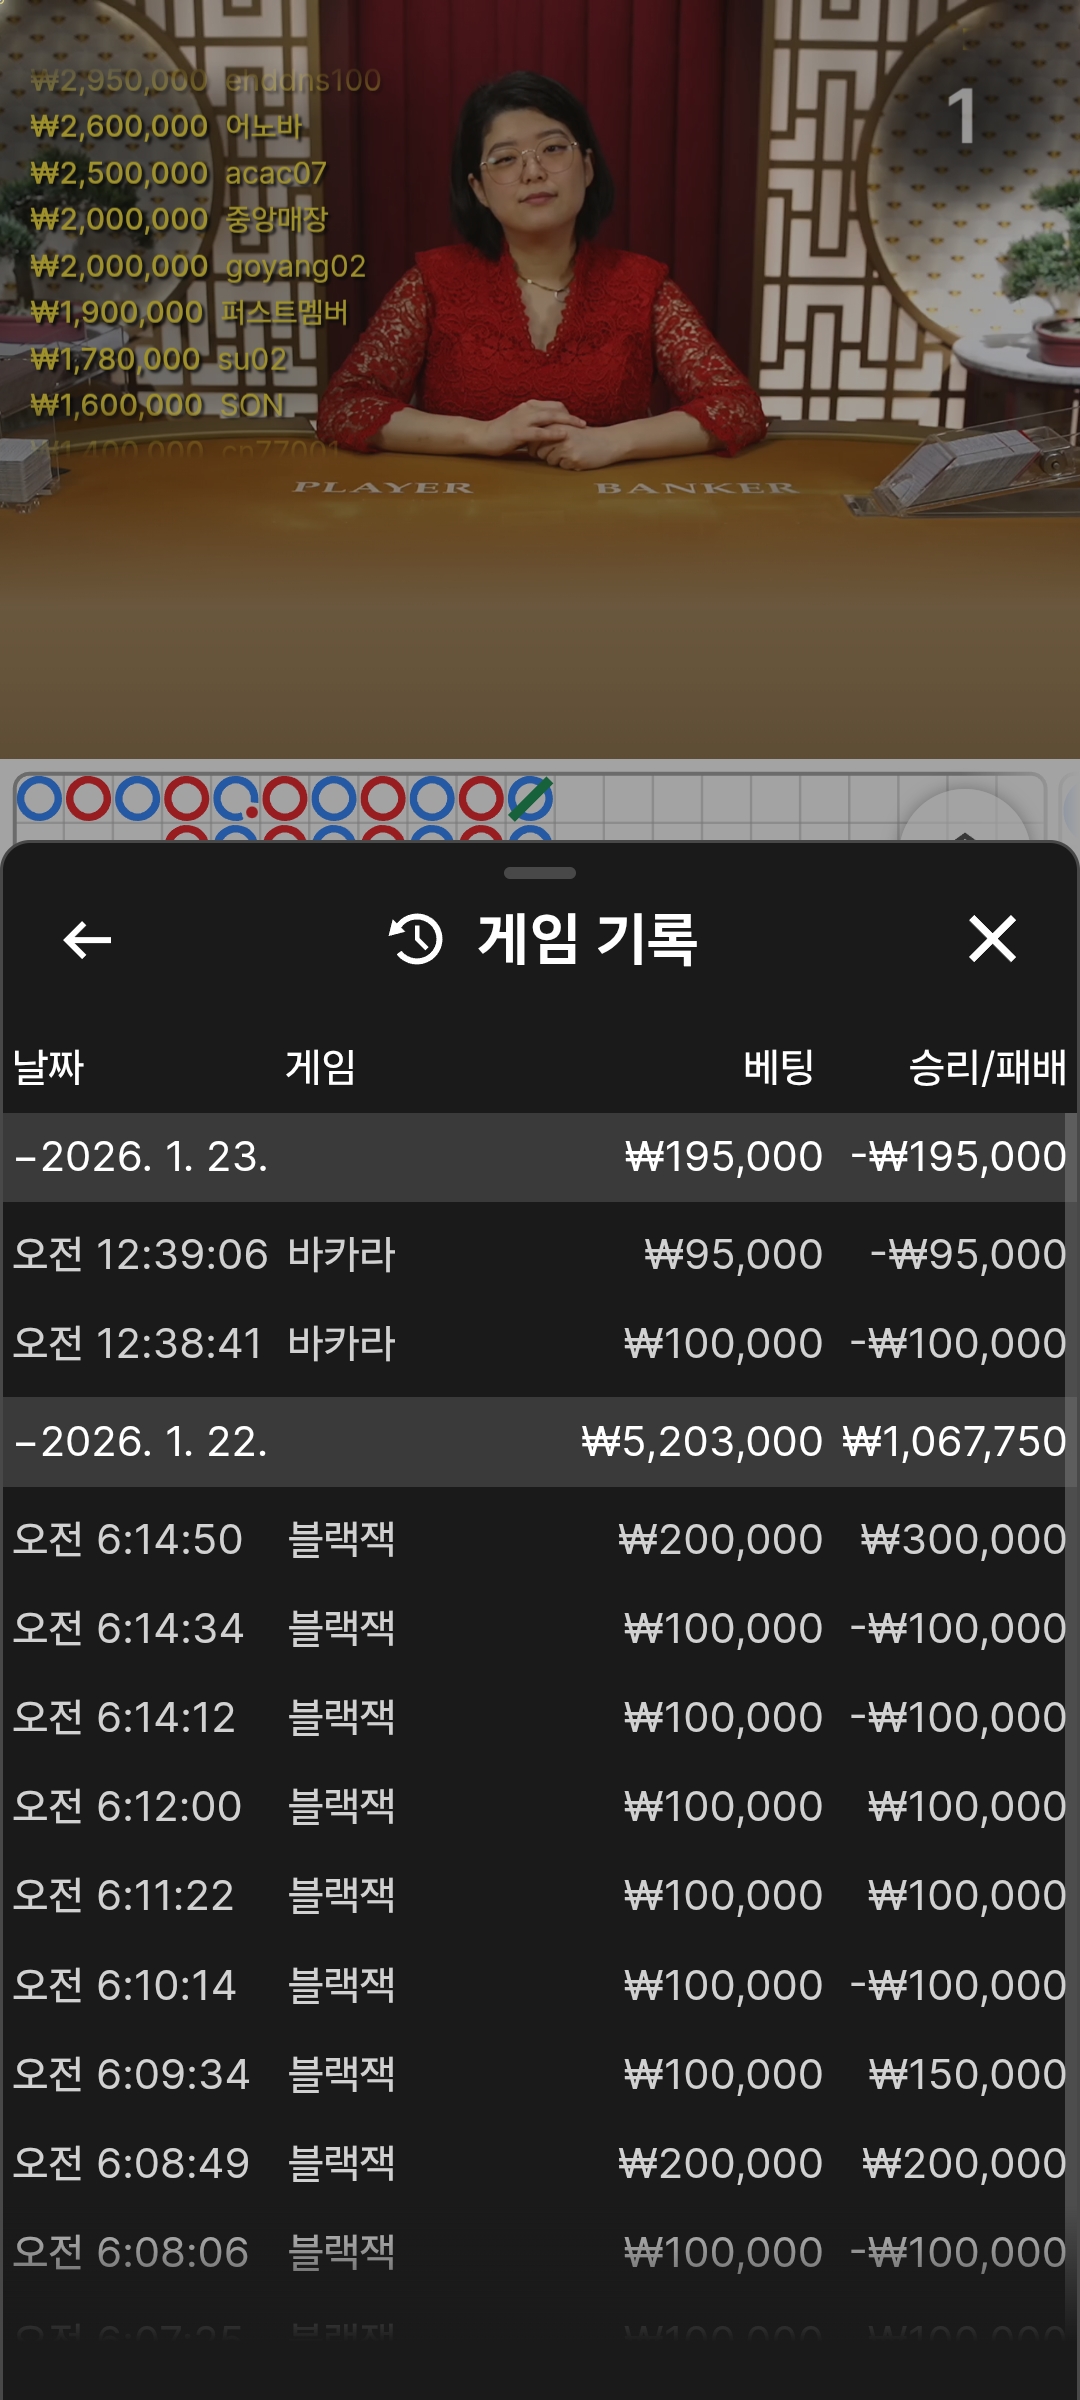Open the 6:12:00 blackjack record
Viewport: 1080px width, 2400px height.
540,1806
